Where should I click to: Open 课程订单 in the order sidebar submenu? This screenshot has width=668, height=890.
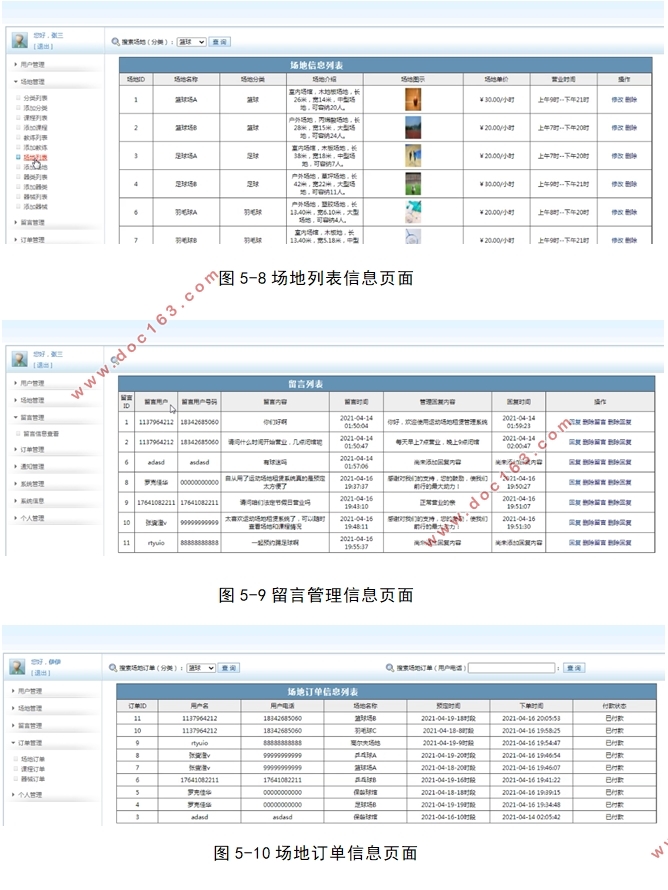[33, 769]
